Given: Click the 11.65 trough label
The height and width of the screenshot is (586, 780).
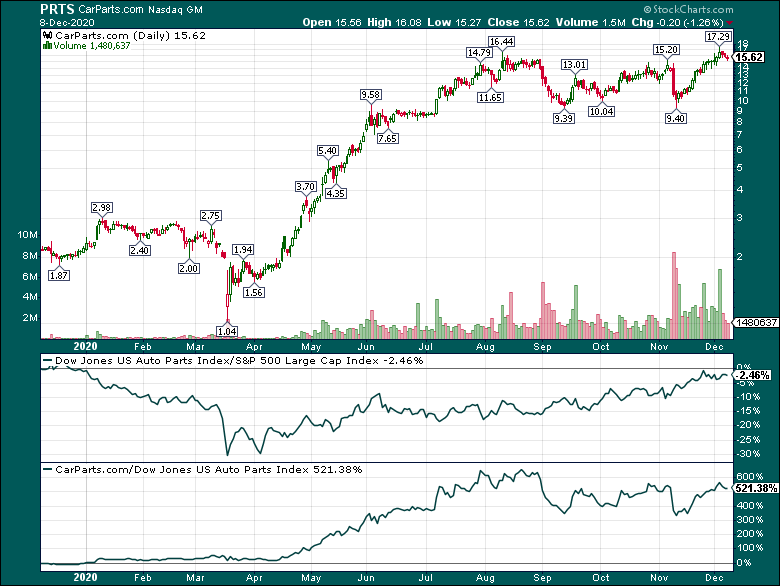Looking at the screenshot, I should pyautogui.click(x=490, y=98).
